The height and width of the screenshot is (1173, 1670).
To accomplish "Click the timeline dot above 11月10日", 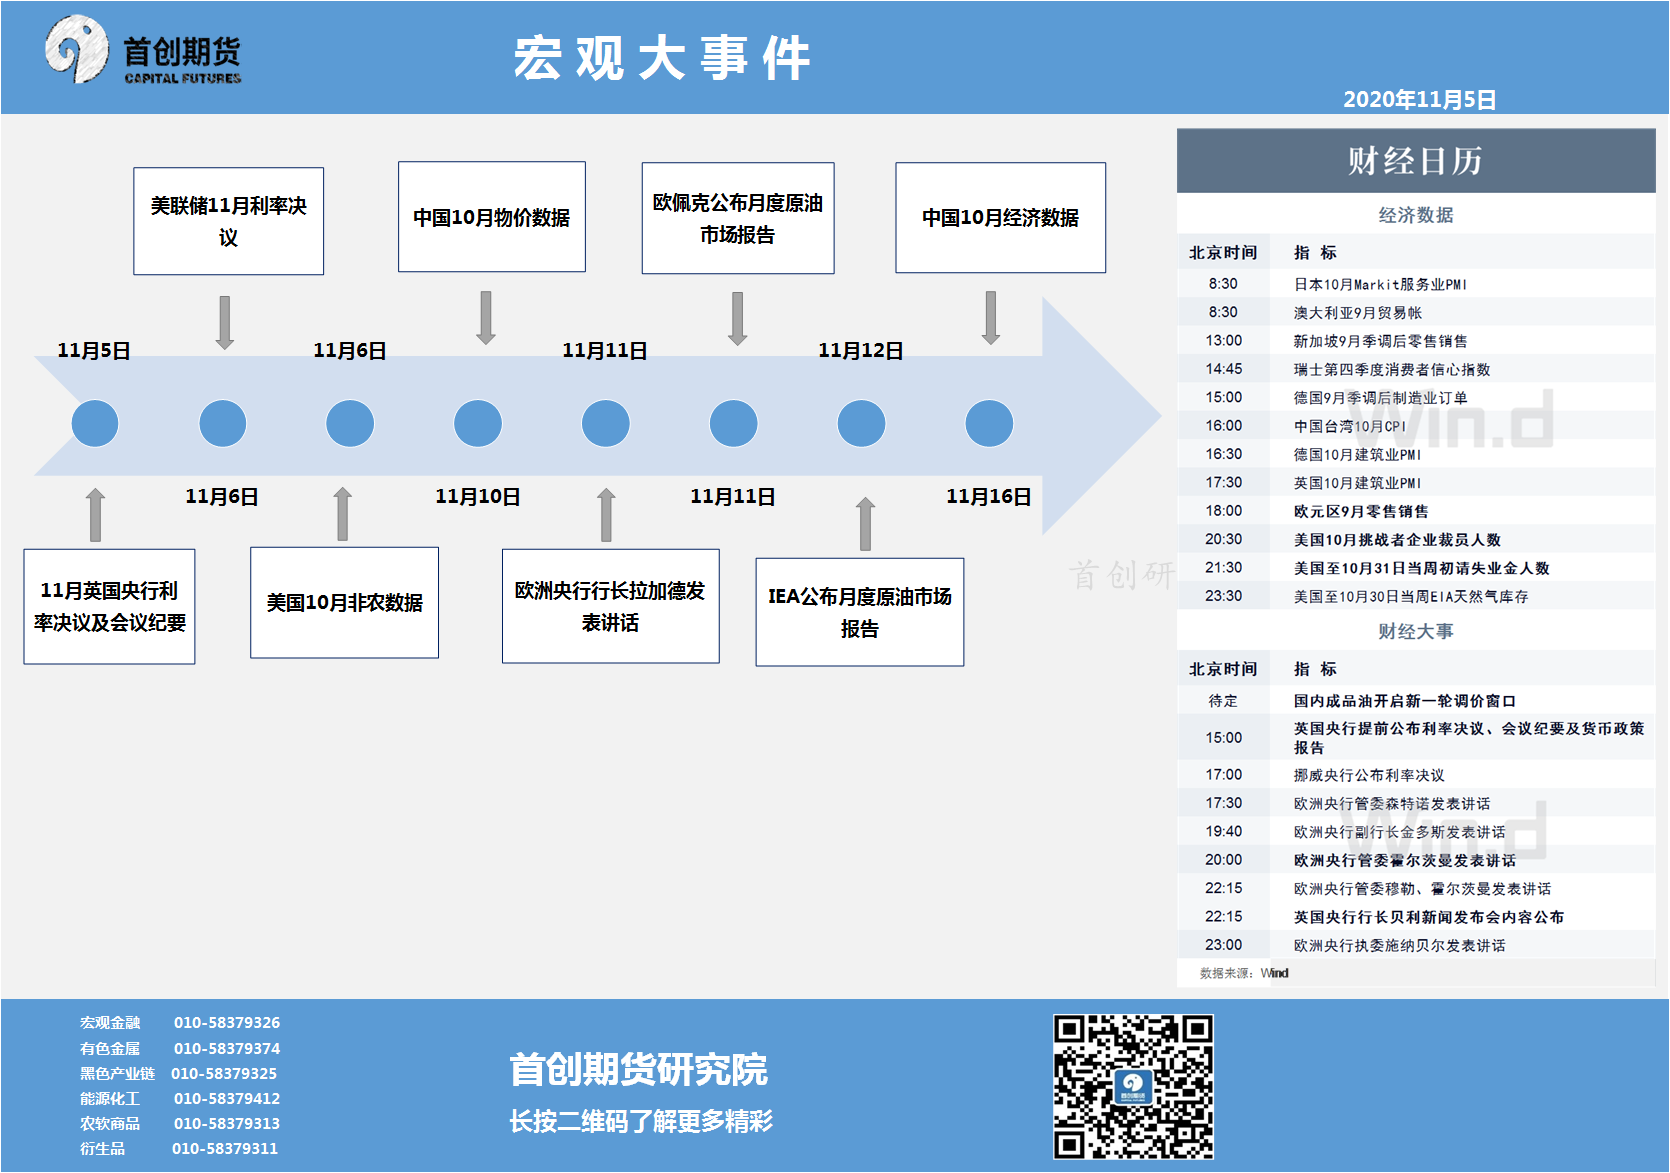I will [x=478, y=423].
